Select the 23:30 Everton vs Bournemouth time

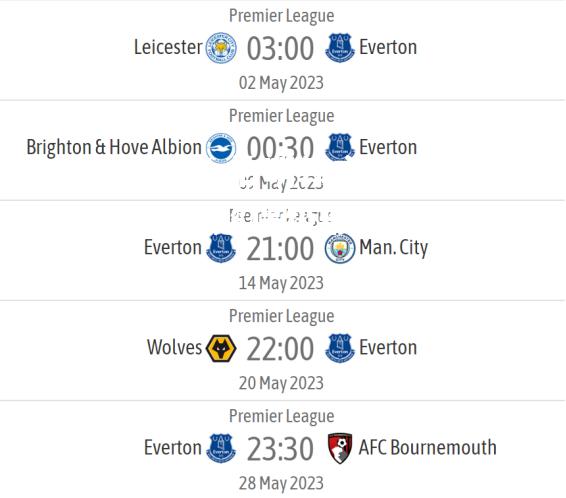pos(280,449)
